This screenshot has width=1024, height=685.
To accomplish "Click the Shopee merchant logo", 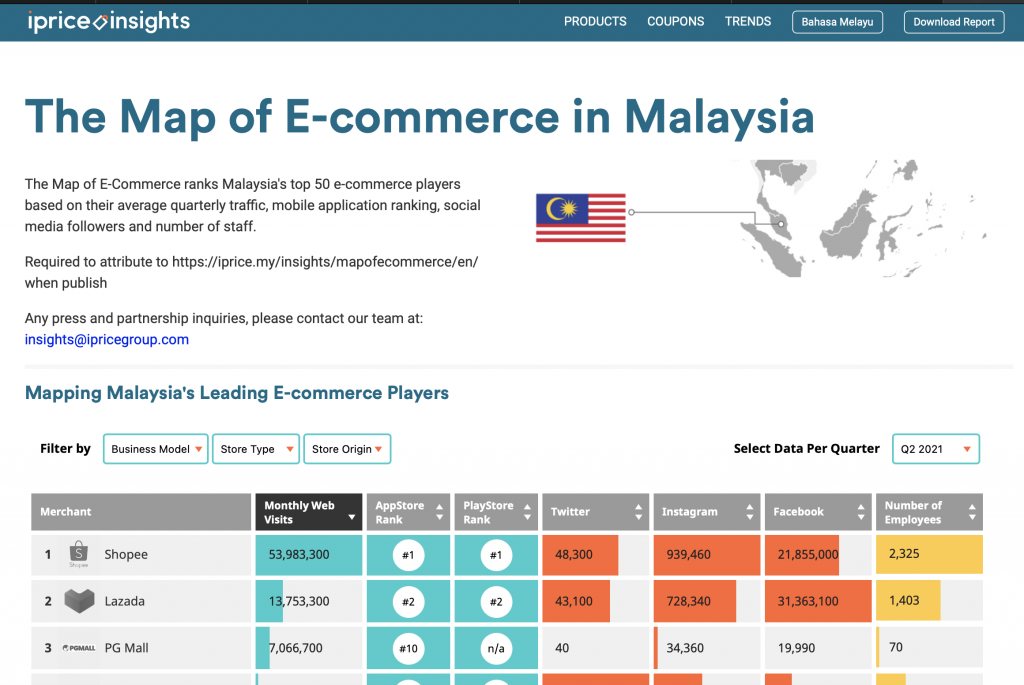I will (78, 554).
